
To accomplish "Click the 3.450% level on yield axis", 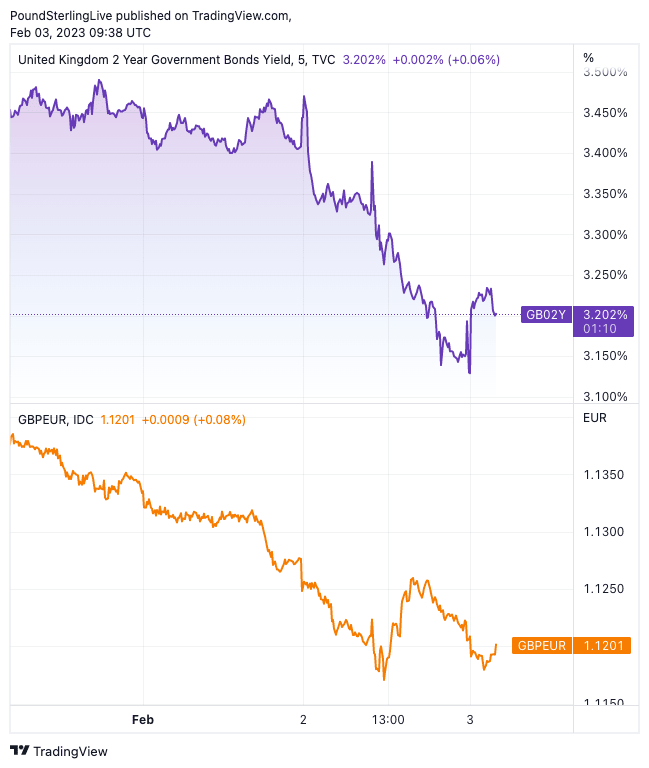I will 606,113.
